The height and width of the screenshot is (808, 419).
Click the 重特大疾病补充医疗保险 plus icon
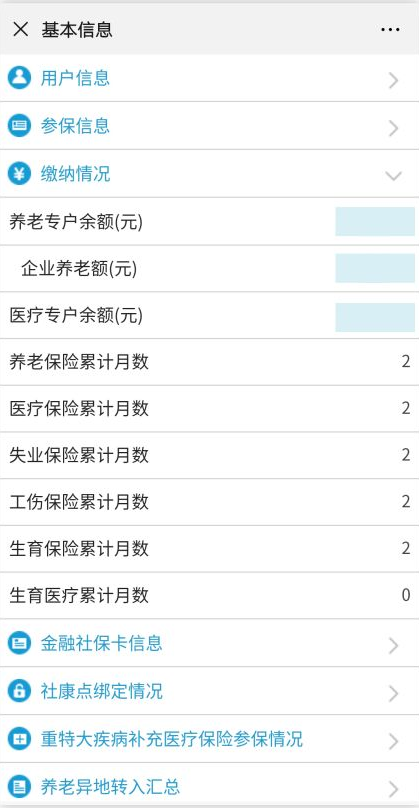[x=20, y=739]
